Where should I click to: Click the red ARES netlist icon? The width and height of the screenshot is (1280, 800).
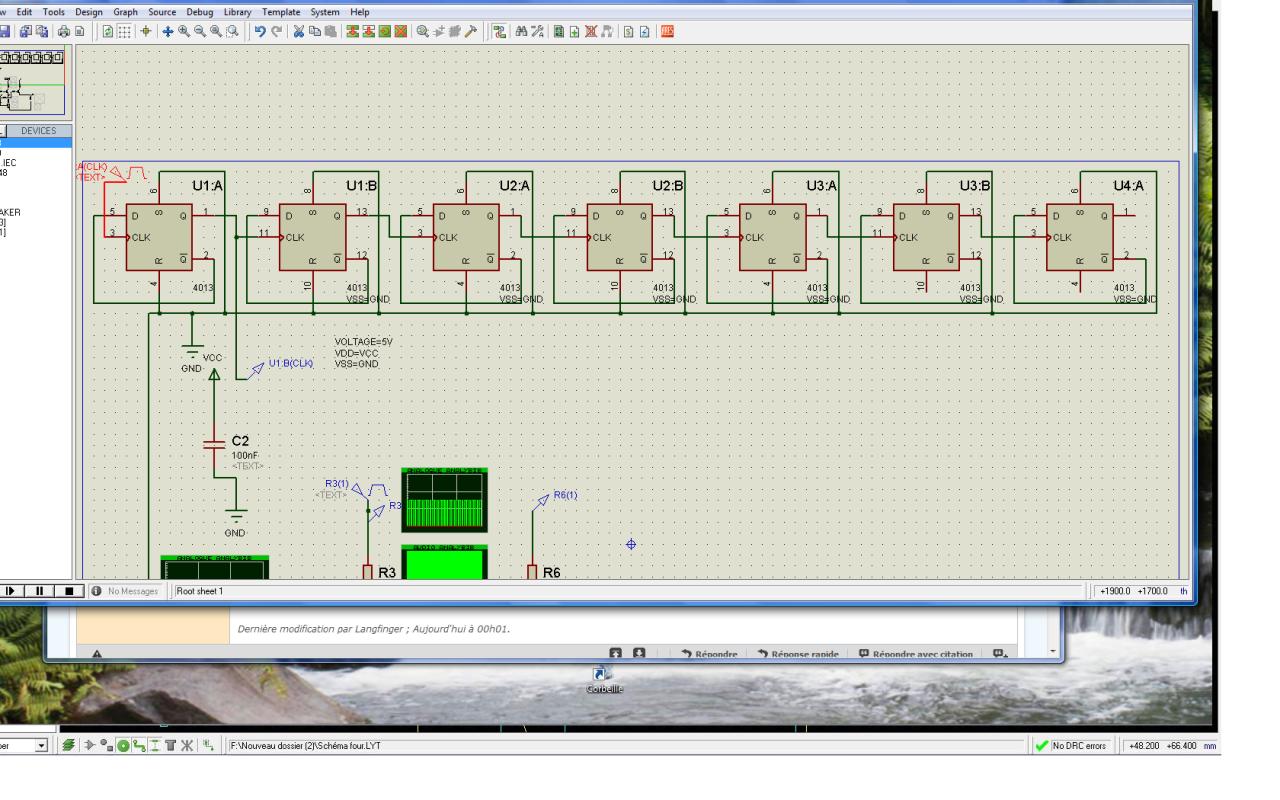(x=667, y=31)
